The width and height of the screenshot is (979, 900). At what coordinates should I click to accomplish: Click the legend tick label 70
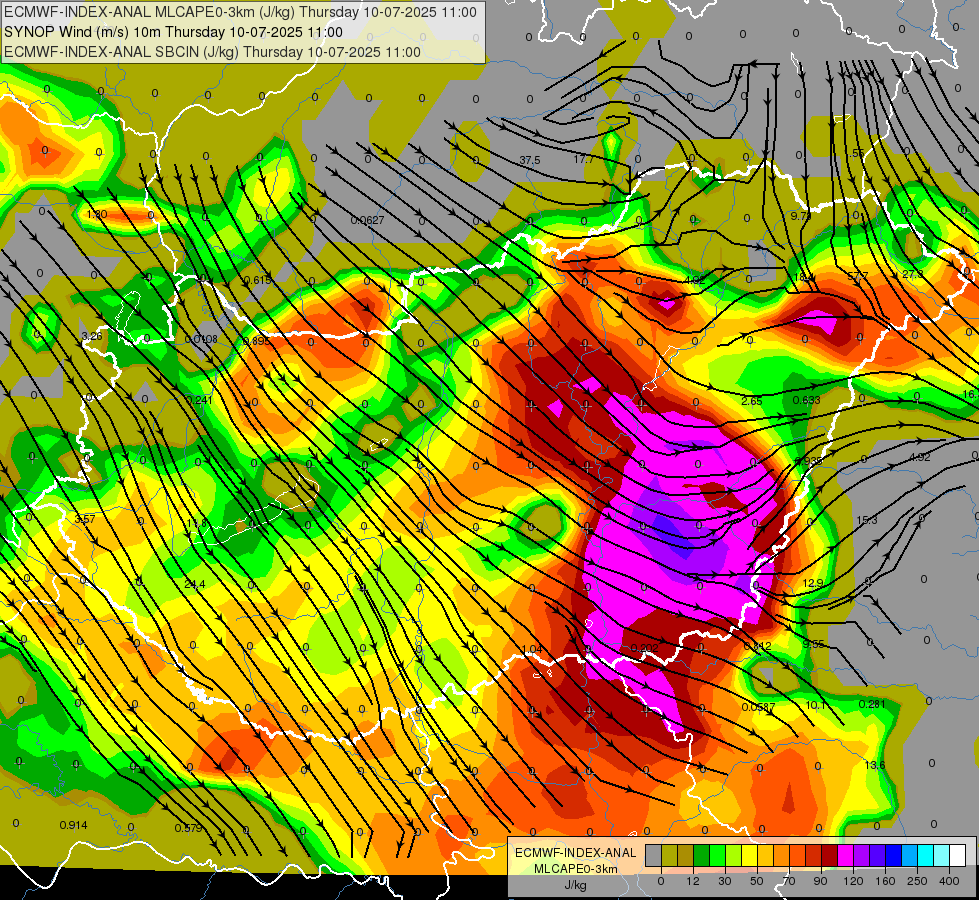pos(789,881)
